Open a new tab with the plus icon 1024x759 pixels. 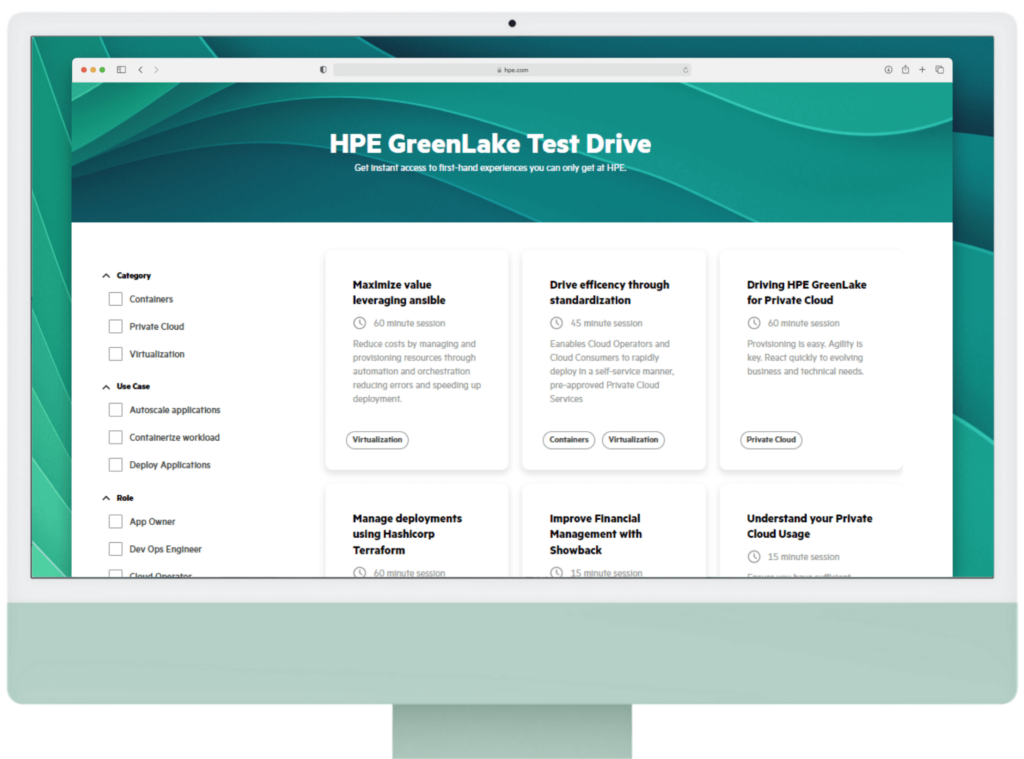922,69
